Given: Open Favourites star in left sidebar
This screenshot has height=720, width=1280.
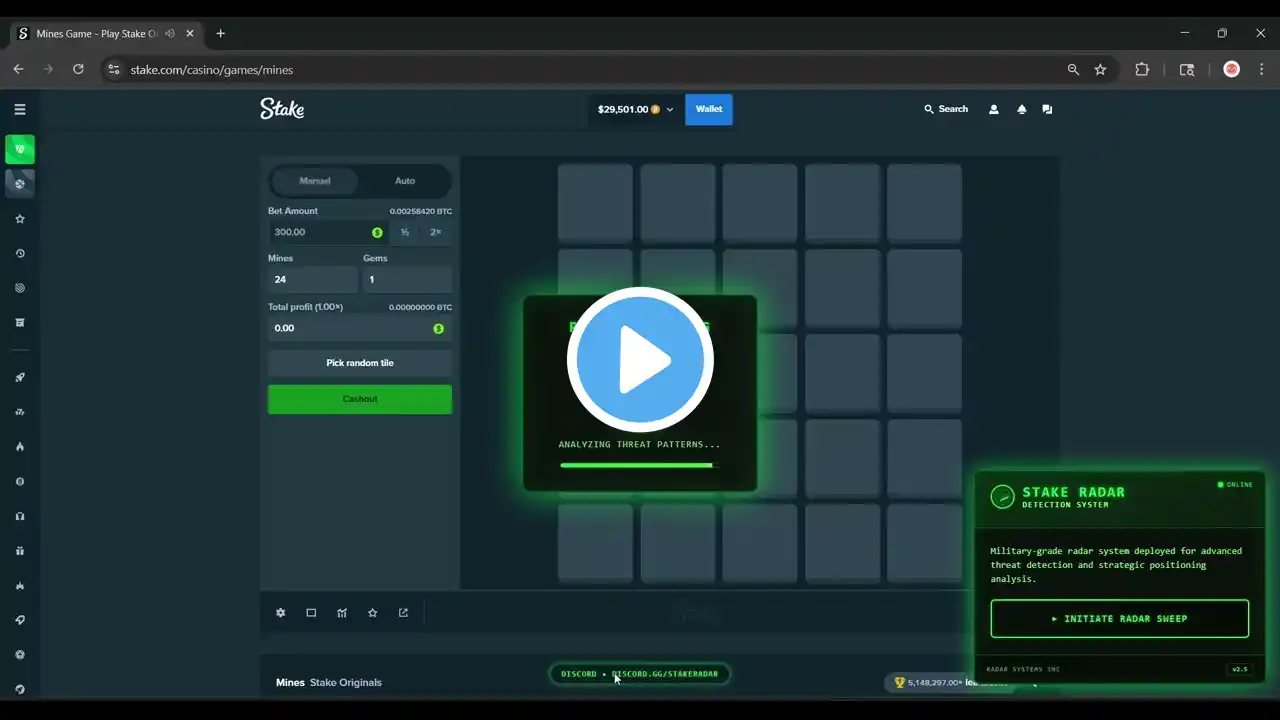Looking at the screenshot, I should pos(20,219).
